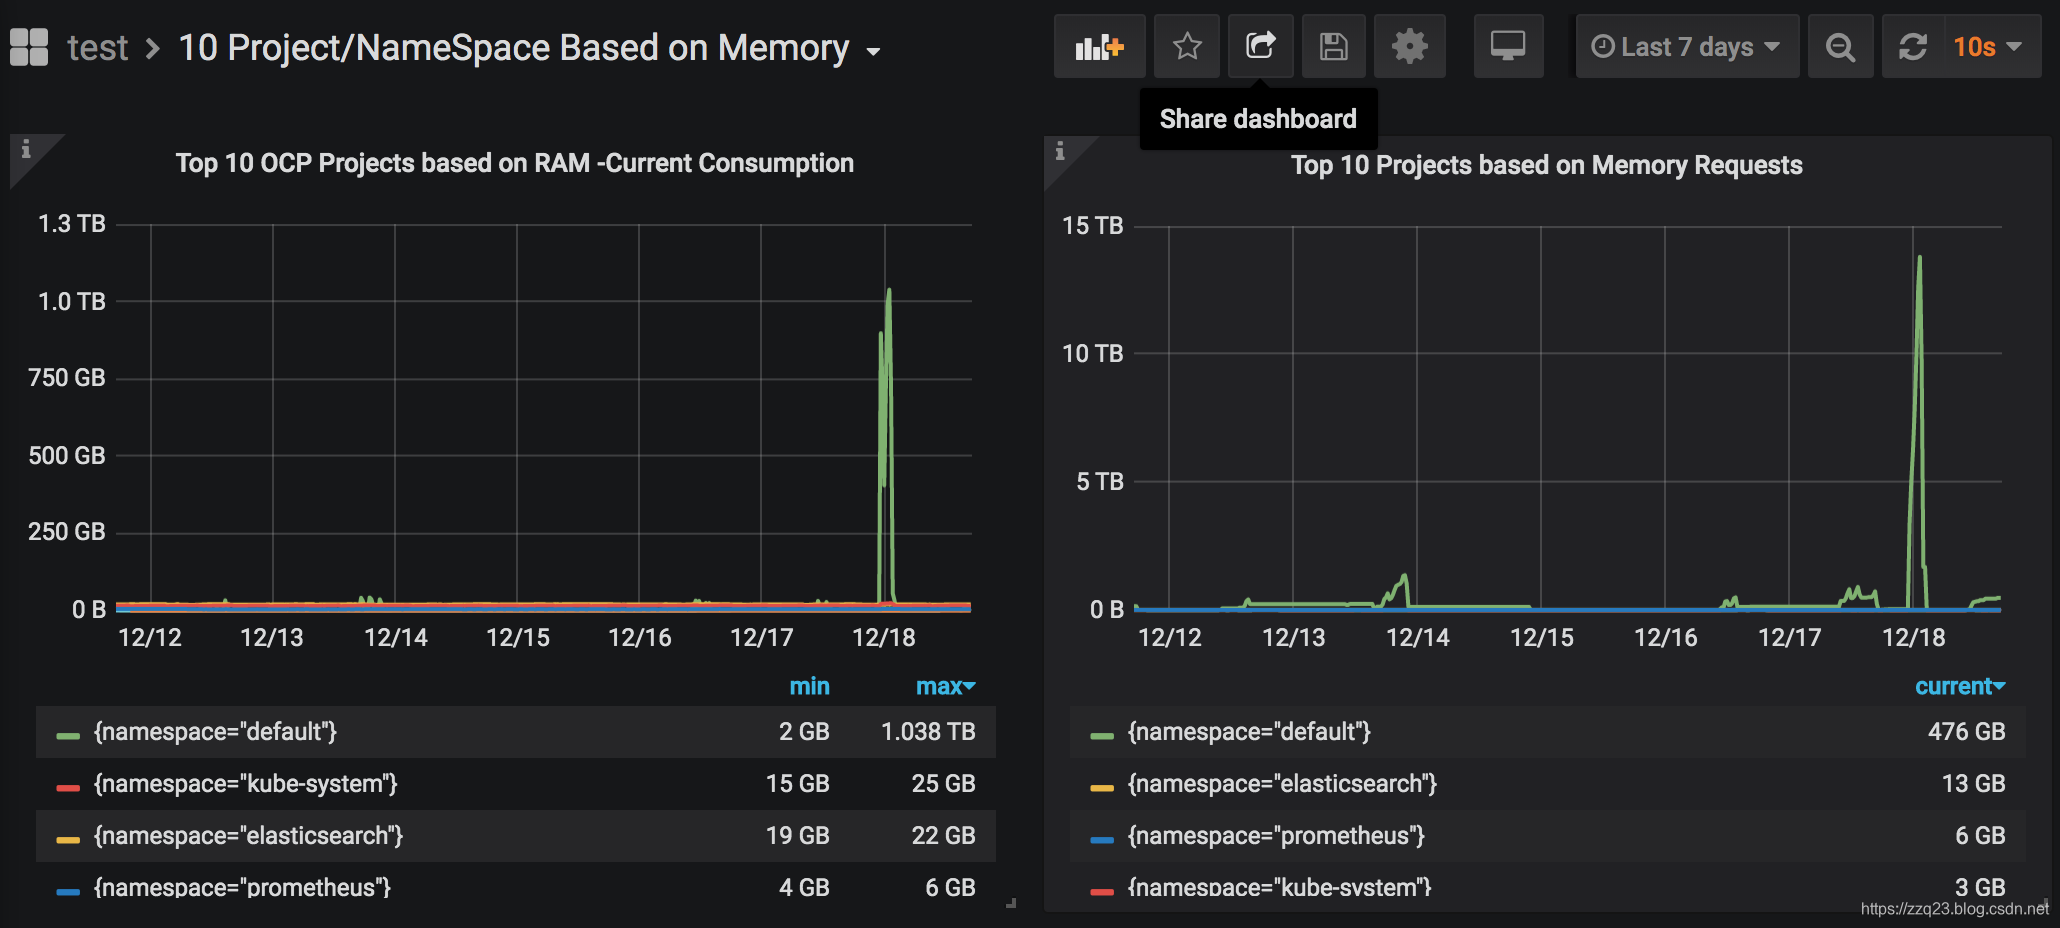The width and height of the screenshot is (2060, 928).
Task: Toggle default namespace series in left legend
Action: pyautogui.click(x=215, y=732)
